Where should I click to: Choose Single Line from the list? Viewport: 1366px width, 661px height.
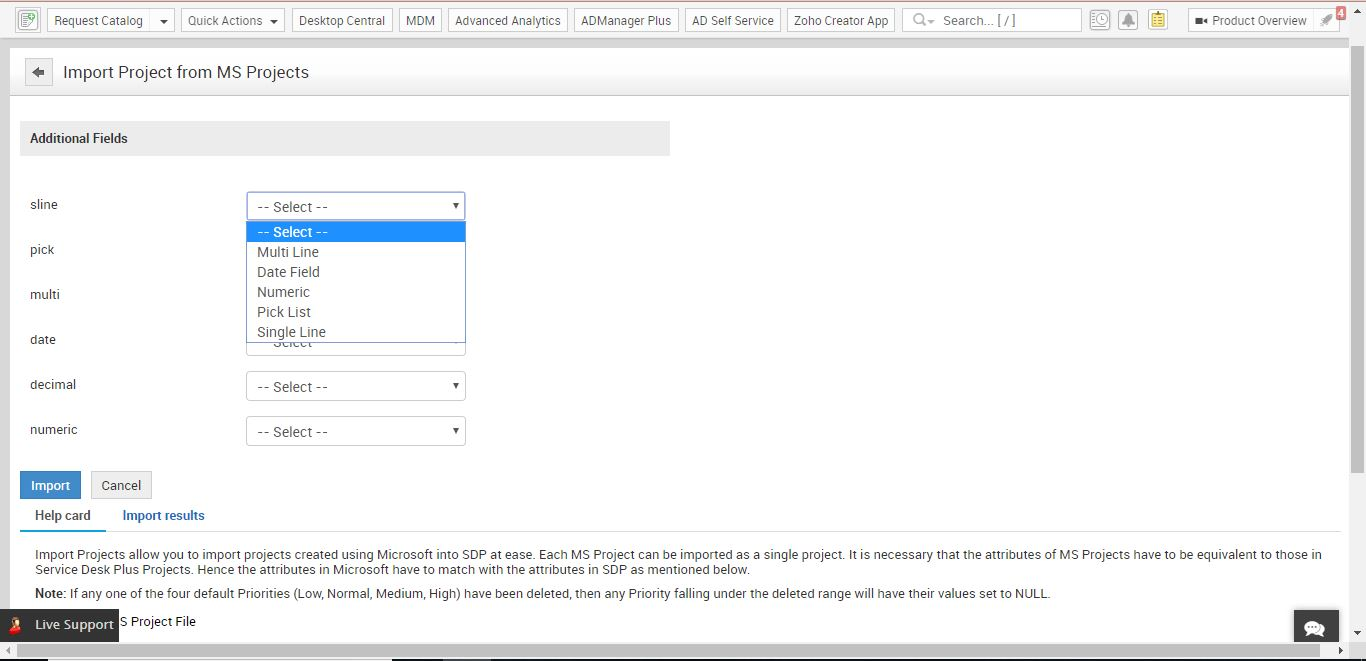pyautogui.click(x=356, y=332)
